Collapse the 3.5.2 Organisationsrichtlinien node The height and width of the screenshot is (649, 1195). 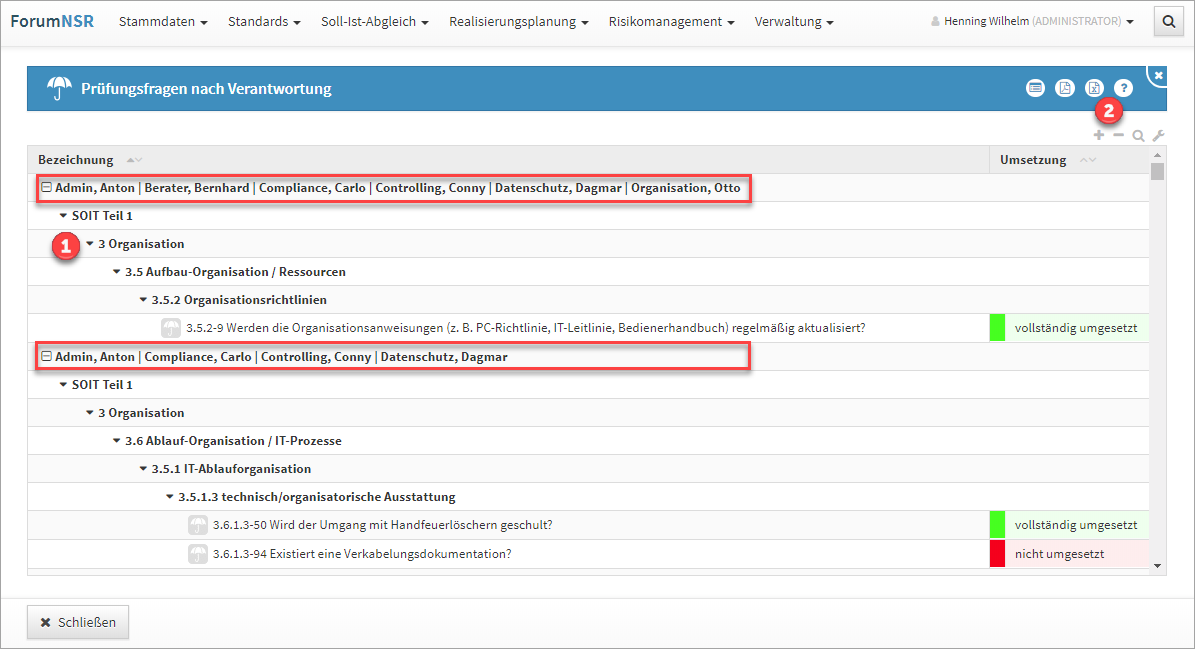tap(143, 300)
